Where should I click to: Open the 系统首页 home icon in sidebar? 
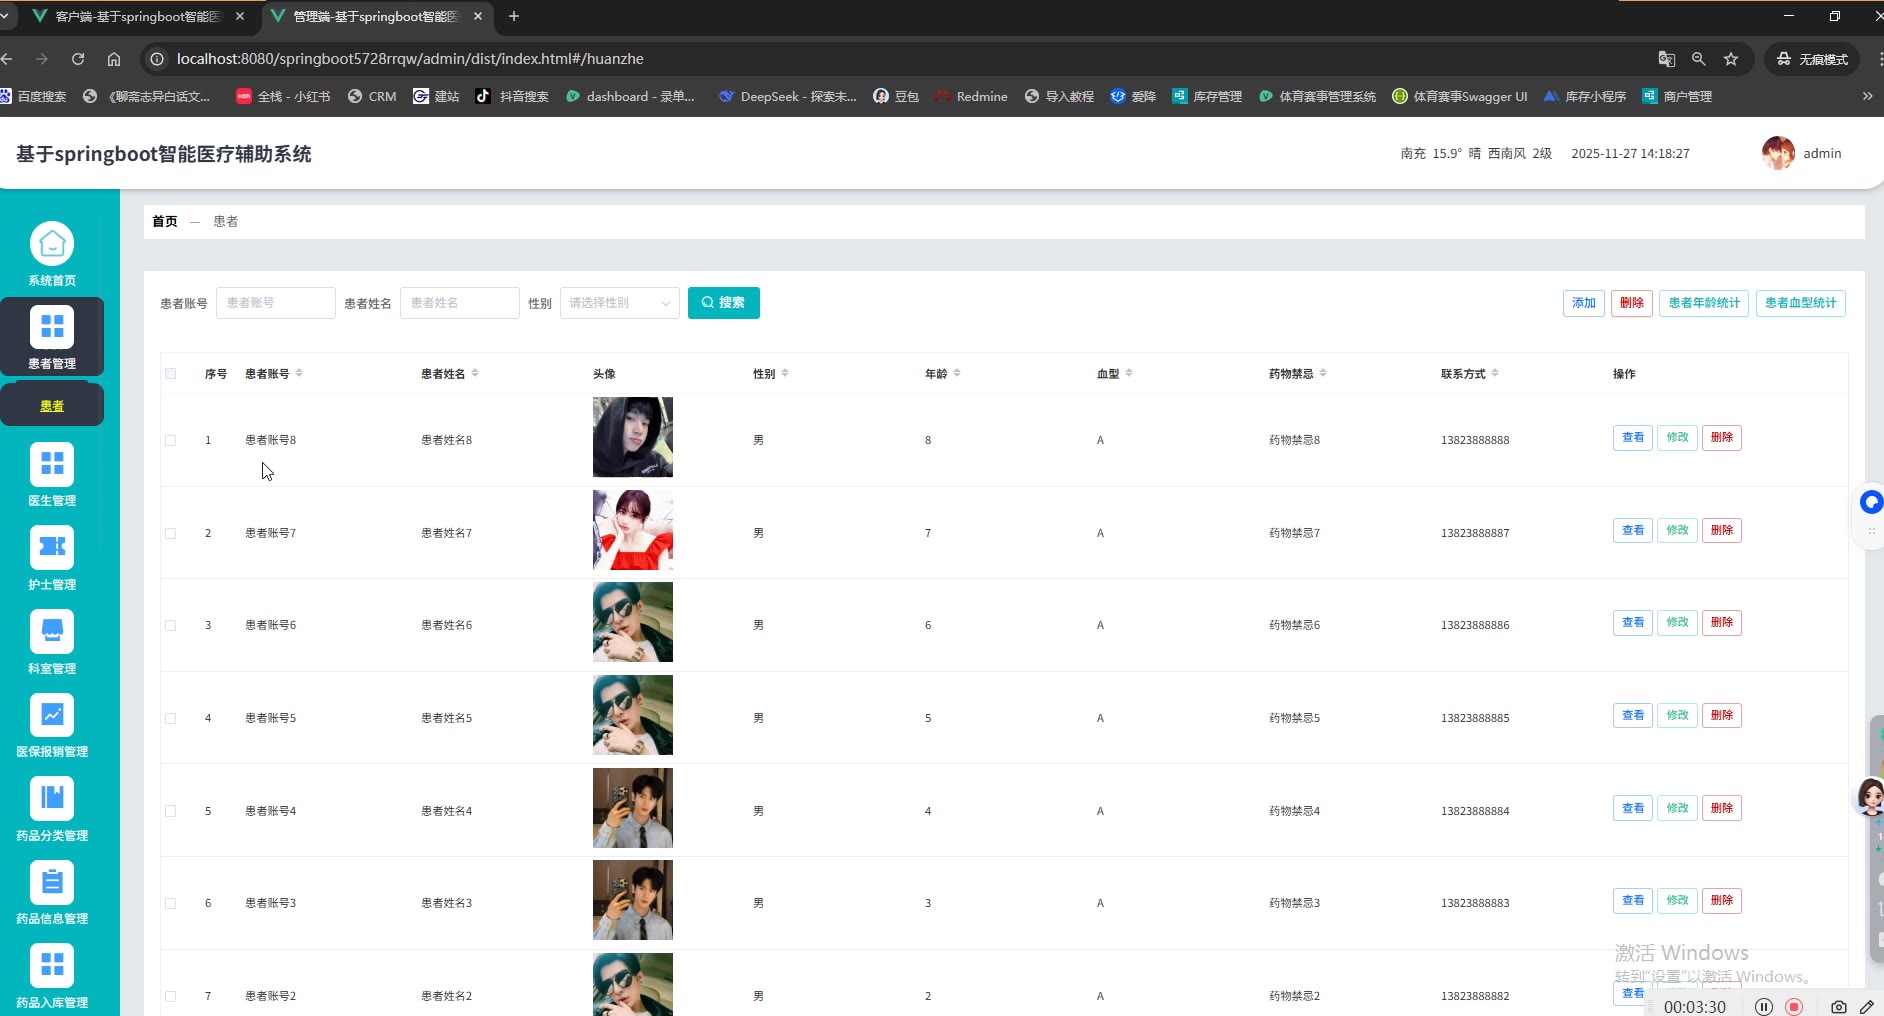pyautogui.click(x=52, y=244)
